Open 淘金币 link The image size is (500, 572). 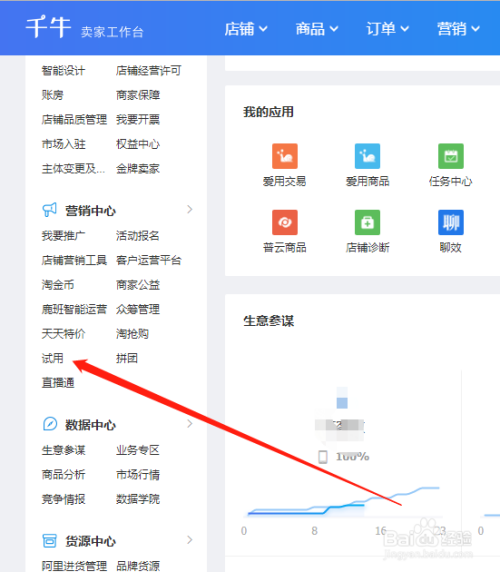pos(58,285)
